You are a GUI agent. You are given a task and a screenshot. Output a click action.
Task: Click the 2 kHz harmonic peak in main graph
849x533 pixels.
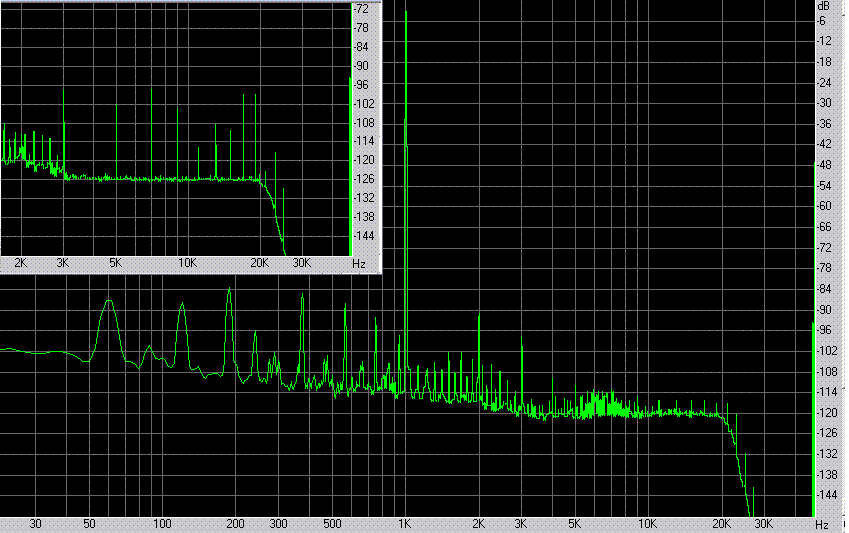[479, 355]
